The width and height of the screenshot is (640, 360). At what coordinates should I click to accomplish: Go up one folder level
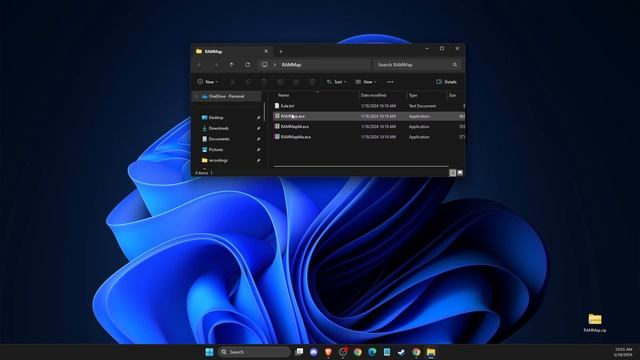(x=231, y=64)
